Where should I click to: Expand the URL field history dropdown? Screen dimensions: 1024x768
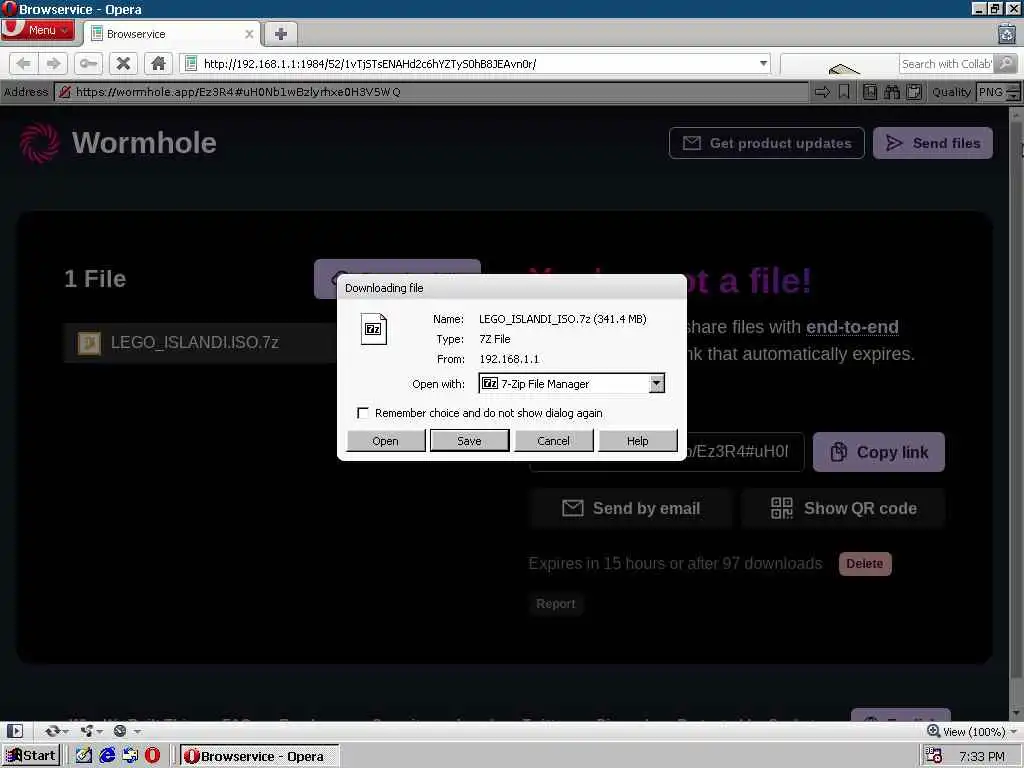(x=763, y=63)
